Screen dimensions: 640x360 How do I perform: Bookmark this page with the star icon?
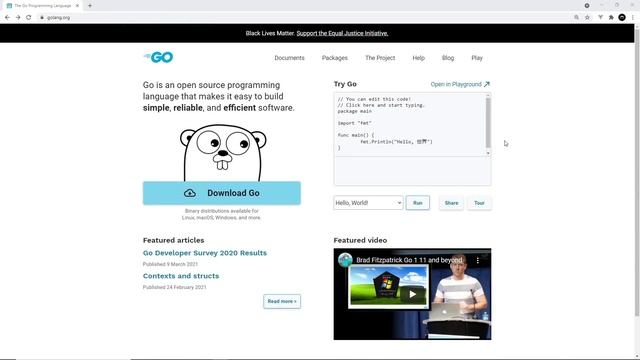(x=587, y=18)
